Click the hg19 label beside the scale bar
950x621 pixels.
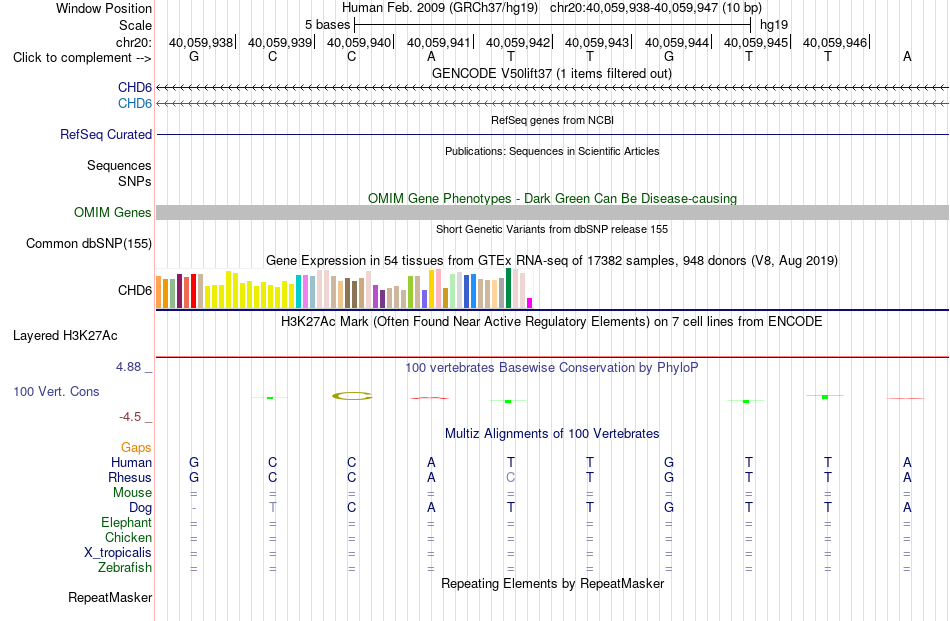click(x=774, y=25)
